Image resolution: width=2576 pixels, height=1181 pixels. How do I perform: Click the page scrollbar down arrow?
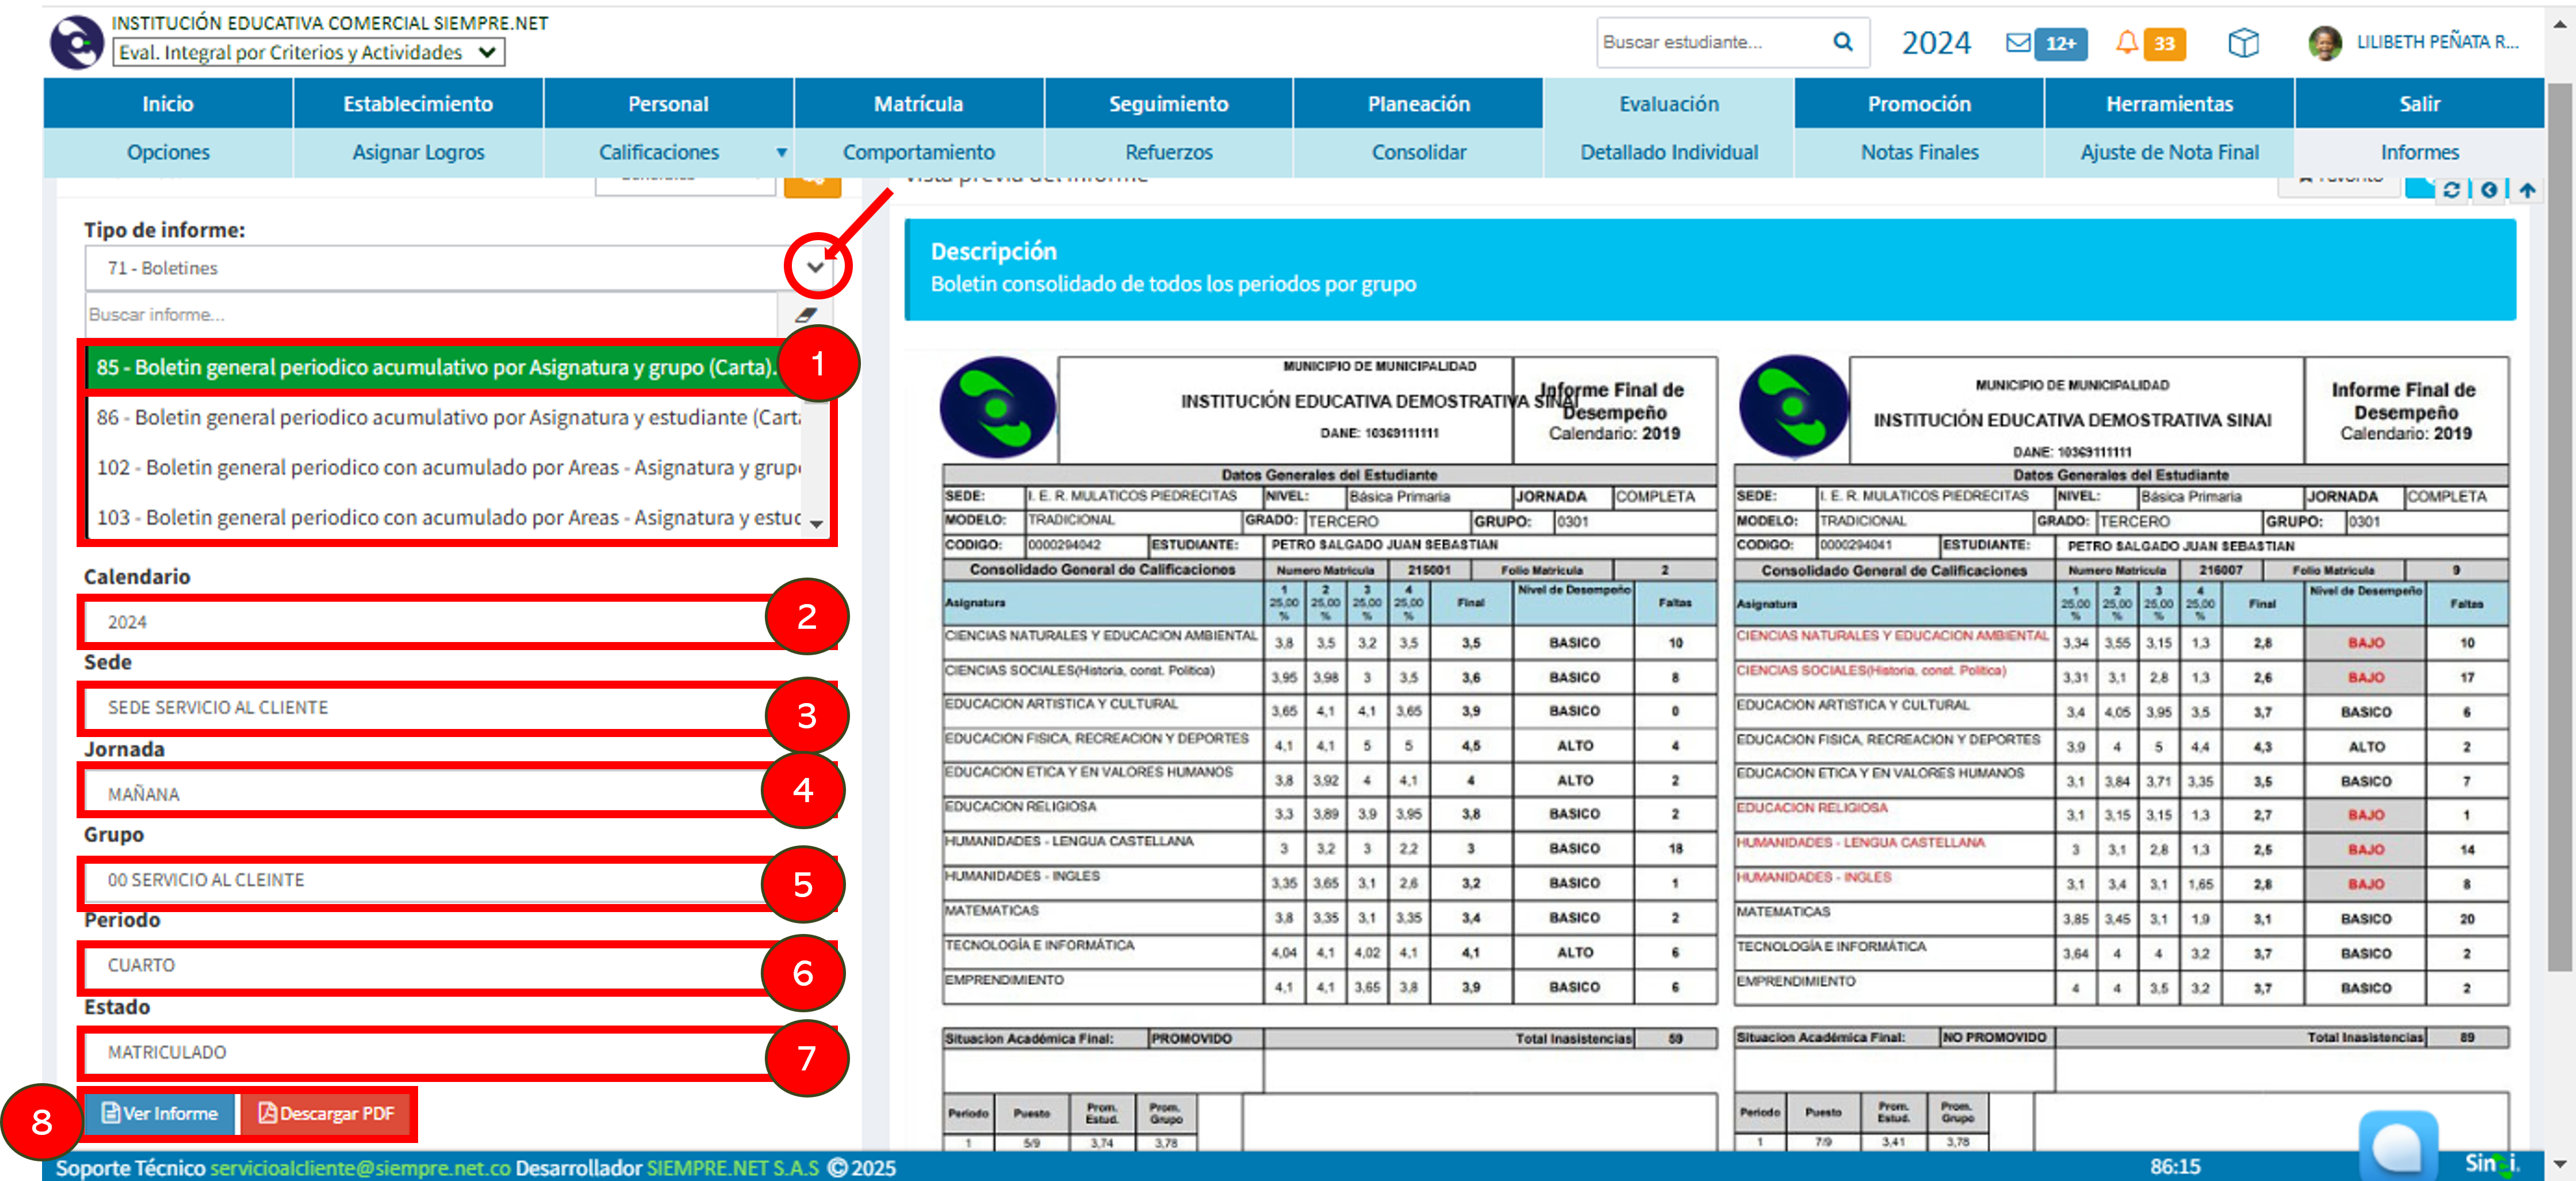click(x=2559, y=1164)
